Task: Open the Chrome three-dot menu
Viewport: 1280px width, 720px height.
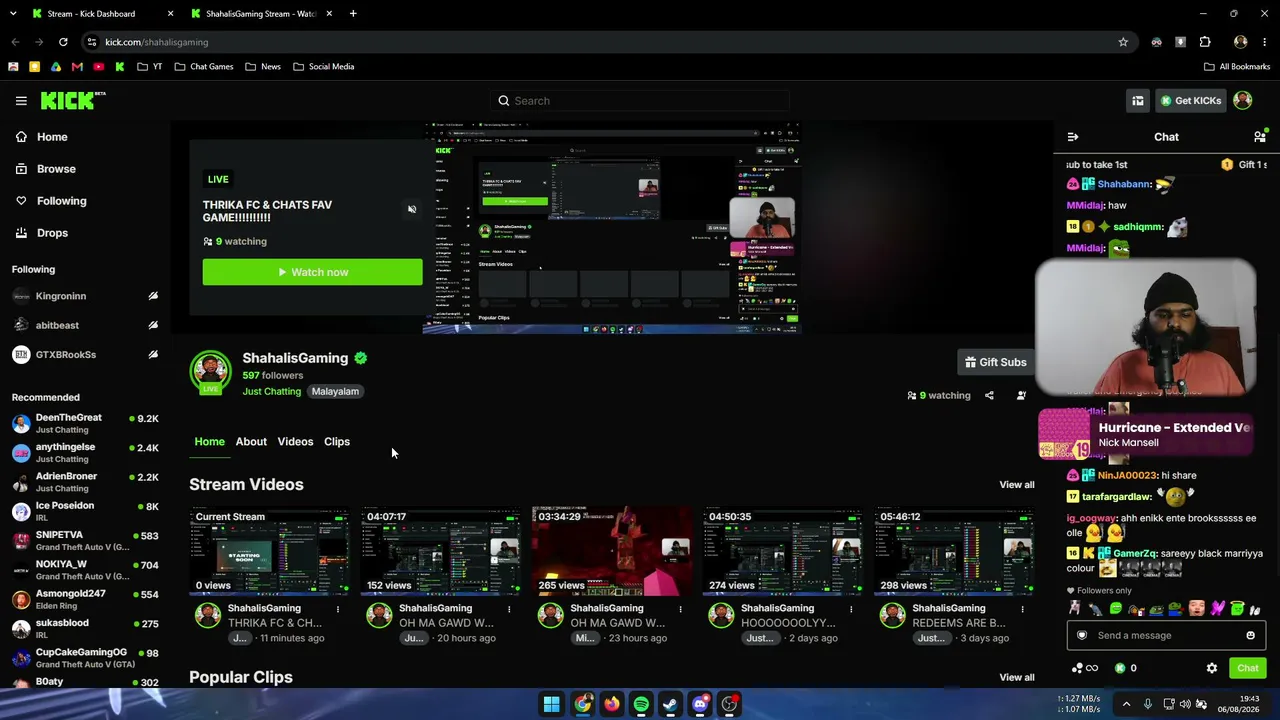Action: coord(1265,42)
